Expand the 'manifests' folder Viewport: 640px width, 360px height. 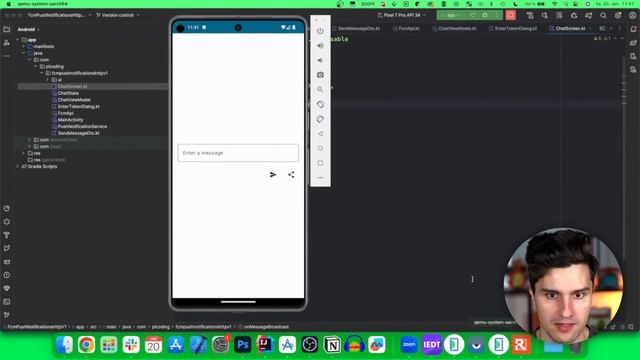click(x=24, y=47)
